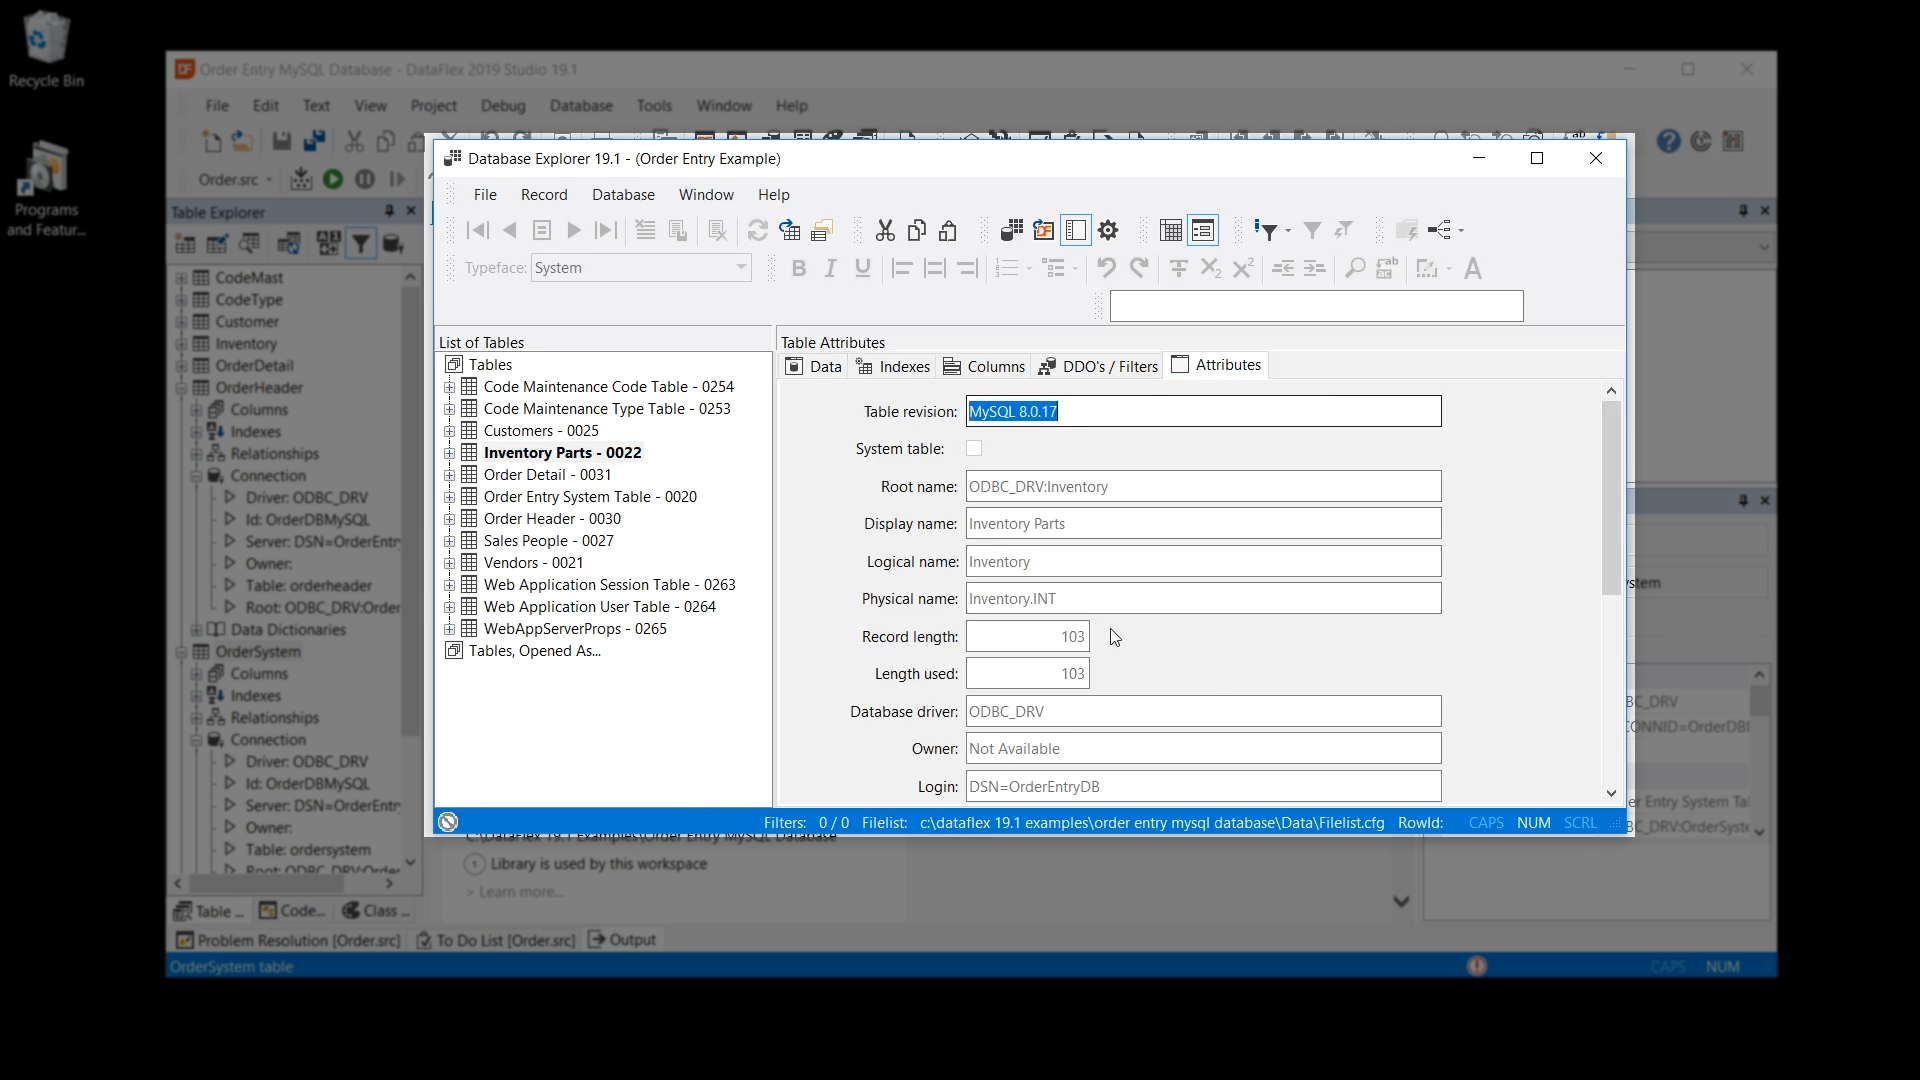Click the form view toolbar icon

pos(1203,231)
